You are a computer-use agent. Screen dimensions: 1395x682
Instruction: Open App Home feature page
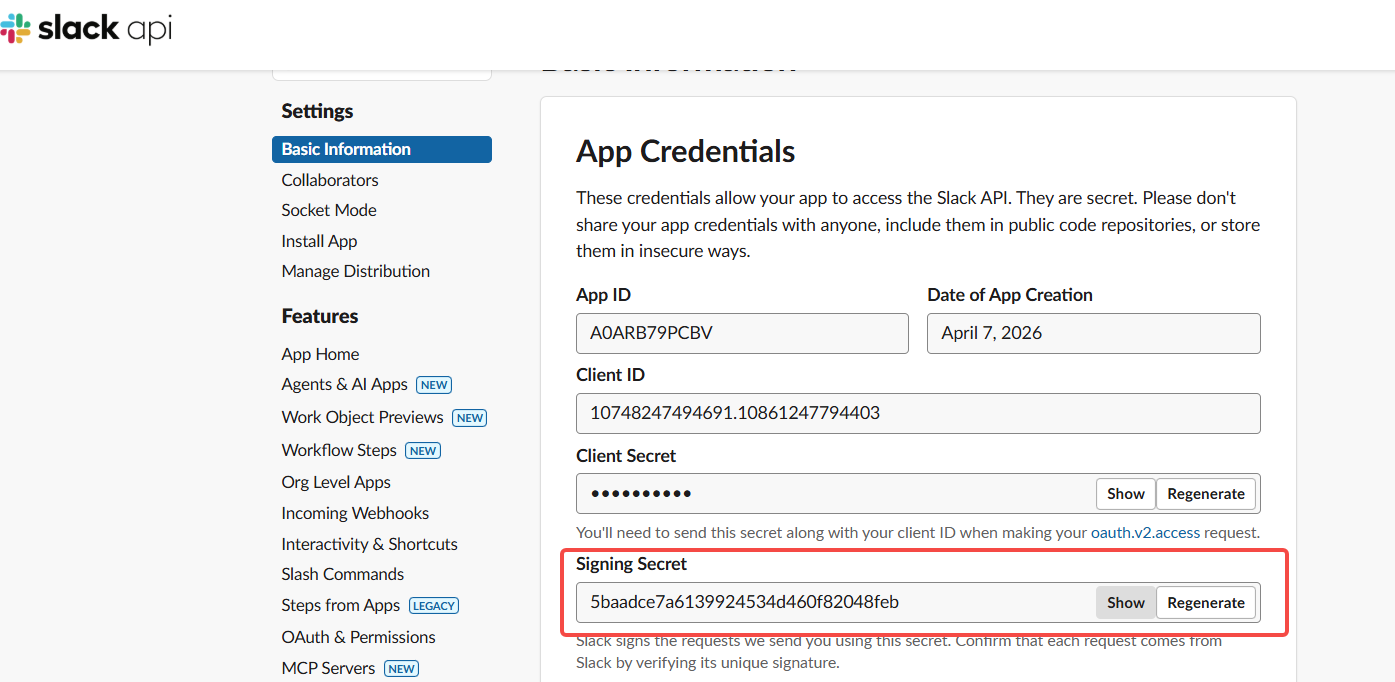320,354
